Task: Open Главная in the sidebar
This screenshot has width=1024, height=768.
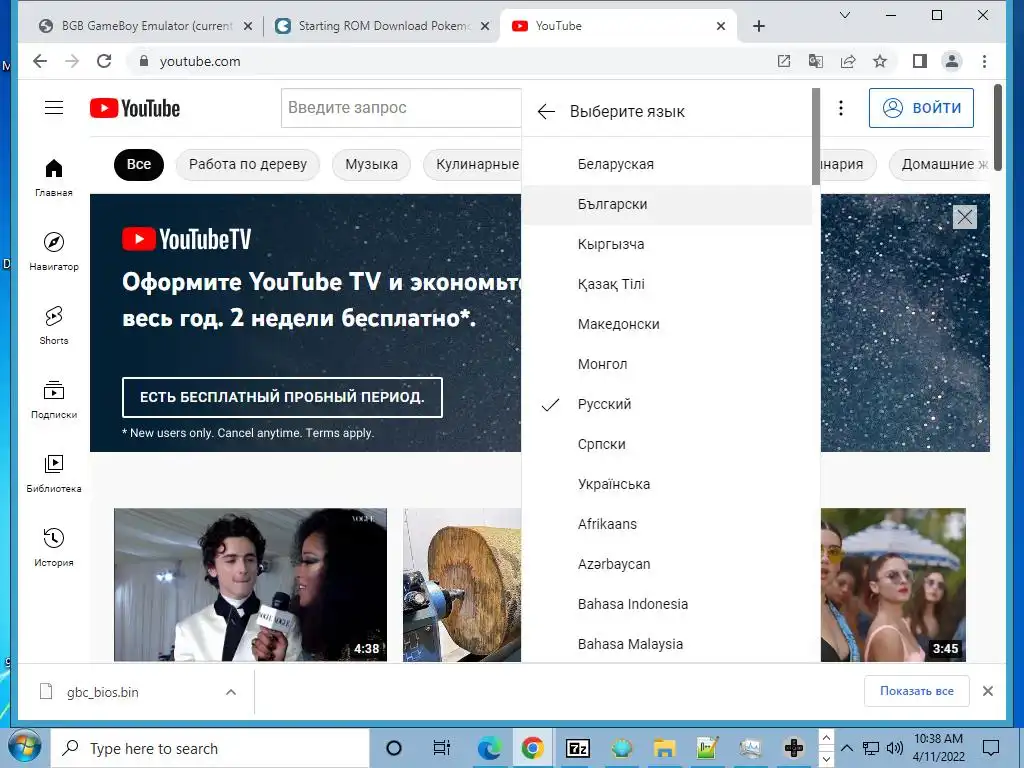Action: [54, 178]
